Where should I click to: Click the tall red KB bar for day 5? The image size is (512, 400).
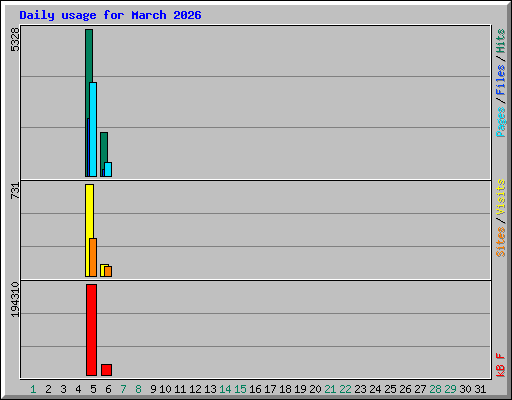pyautogui.click(x=91, y=330)
